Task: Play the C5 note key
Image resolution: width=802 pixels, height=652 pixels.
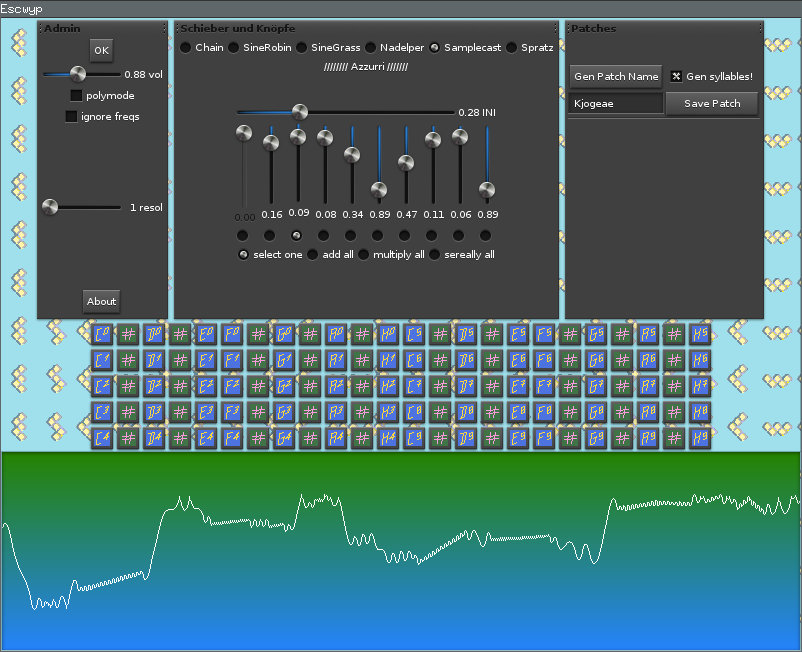Action: (414, 333)
